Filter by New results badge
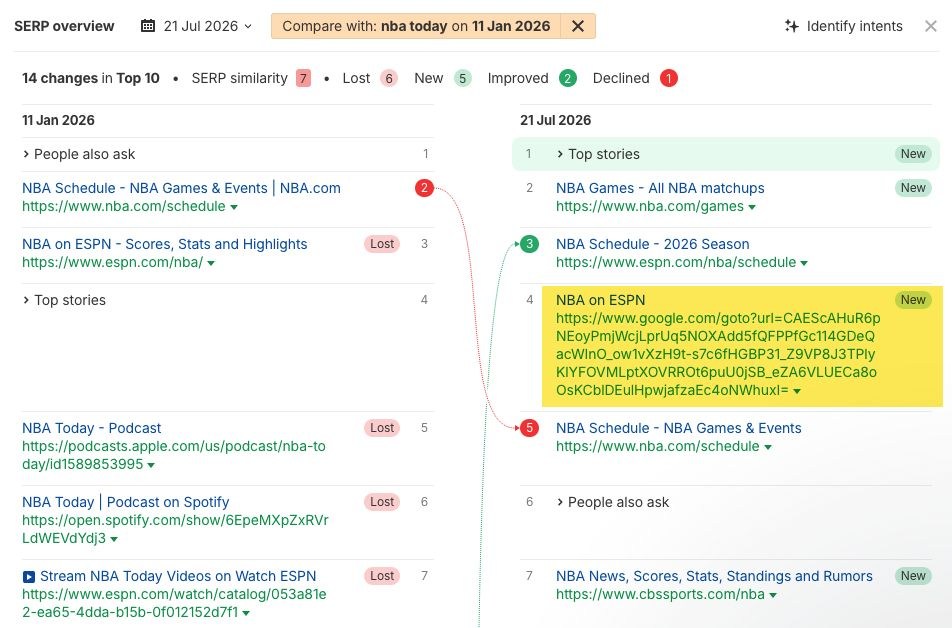The image size is (952, 628). pos(463,78)
